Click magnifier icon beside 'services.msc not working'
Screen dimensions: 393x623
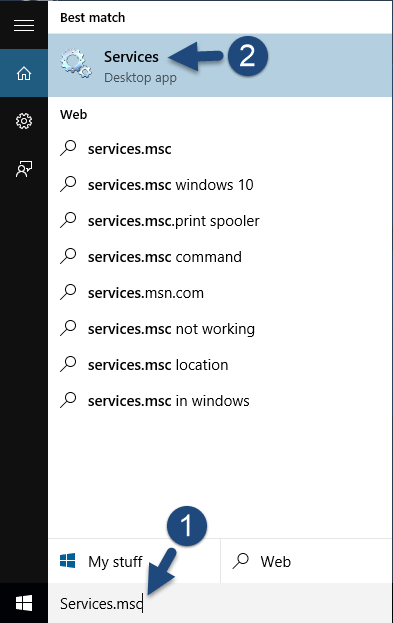click(68, 328)
